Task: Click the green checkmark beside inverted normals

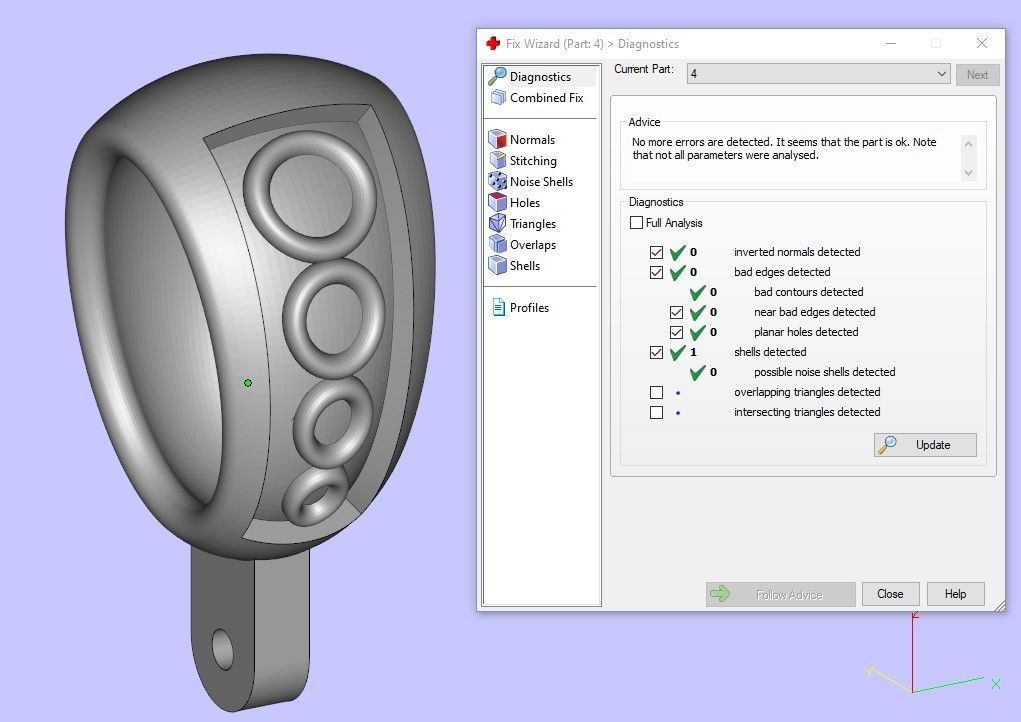Action: tap(677, 252)
